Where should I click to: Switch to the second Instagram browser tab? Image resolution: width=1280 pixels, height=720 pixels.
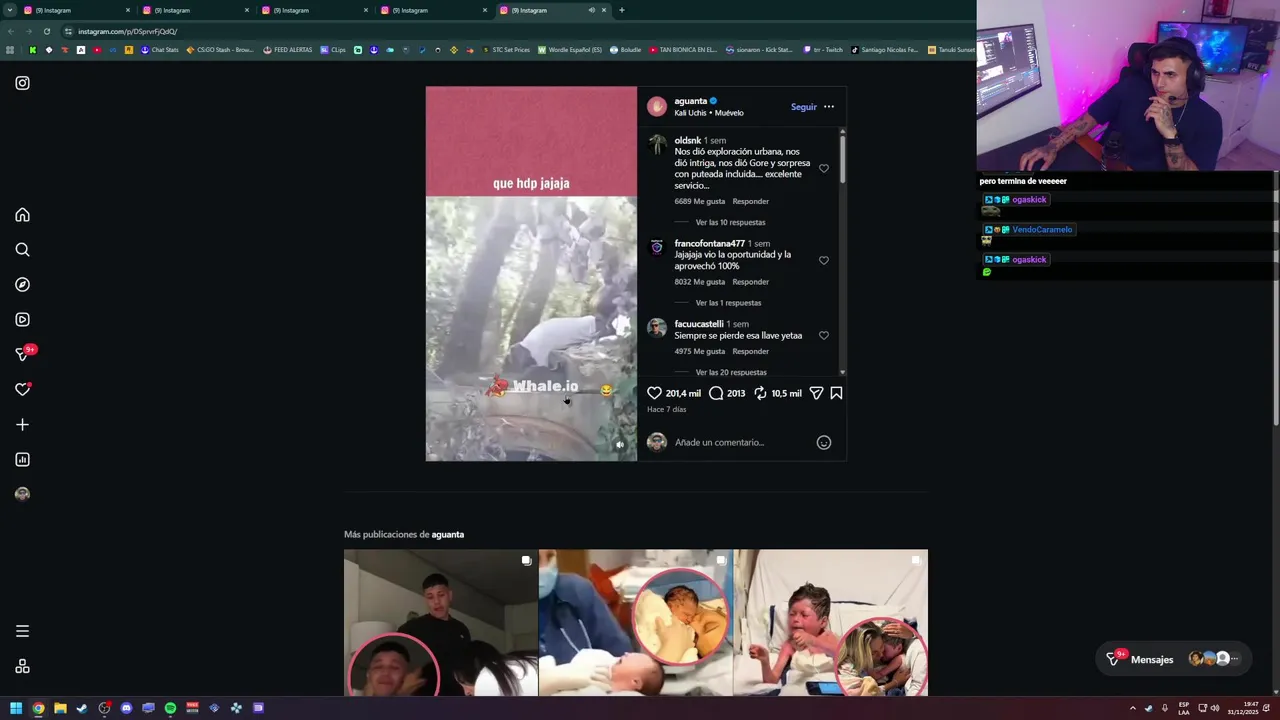[195, 10]
